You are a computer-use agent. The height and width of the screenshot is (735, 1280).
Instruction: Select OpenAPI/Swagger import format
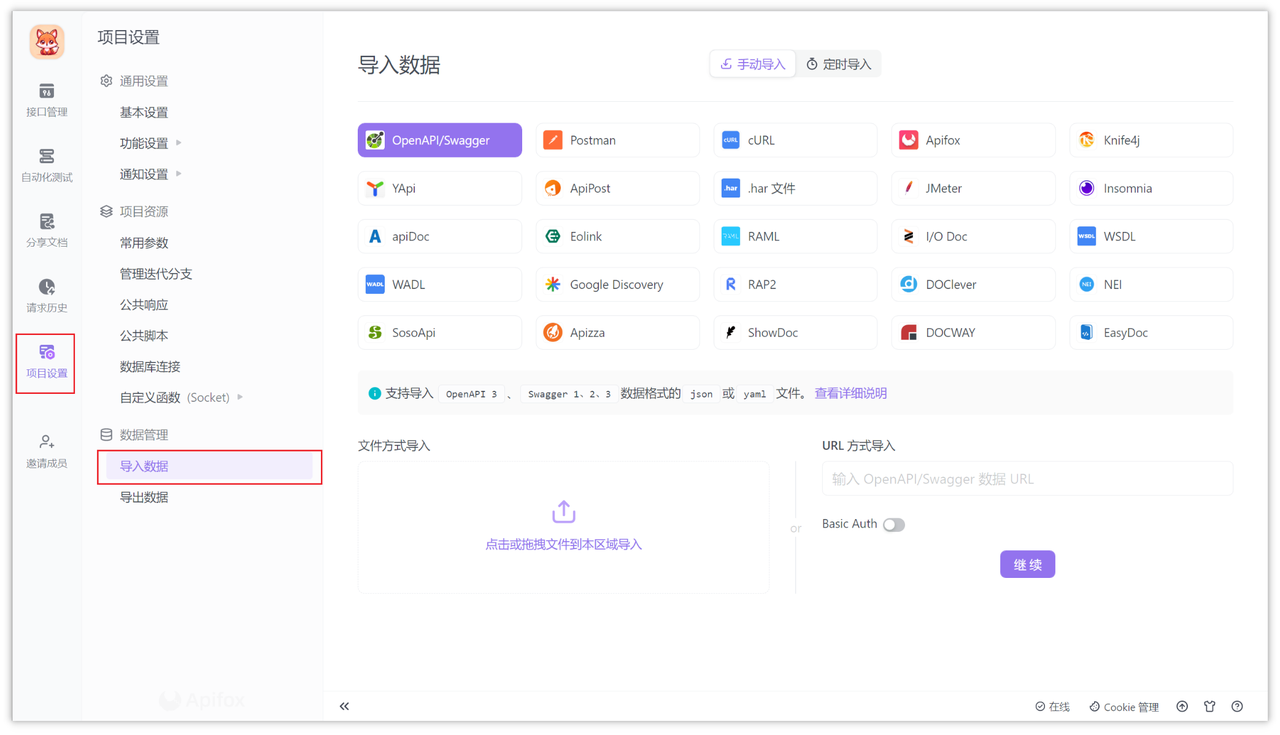pos(440,140)
